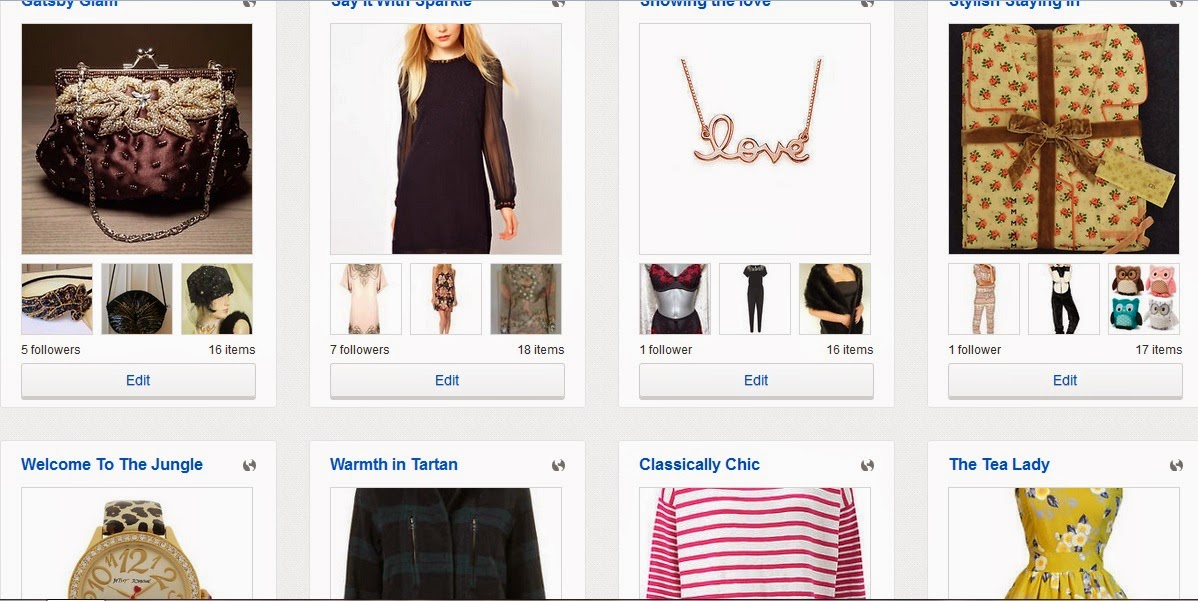Click globe icon beside The Tea Lady
Screen dimensions: 1198x601
pyautogui.click(x=1177, y=465)
